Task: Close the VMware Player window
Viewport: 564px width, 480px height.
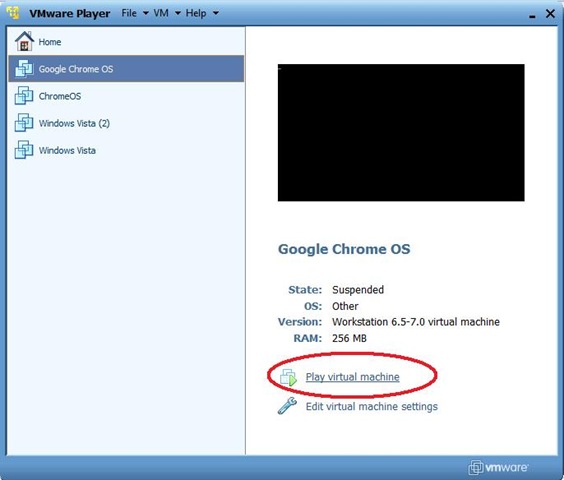Action: (550, 14)
